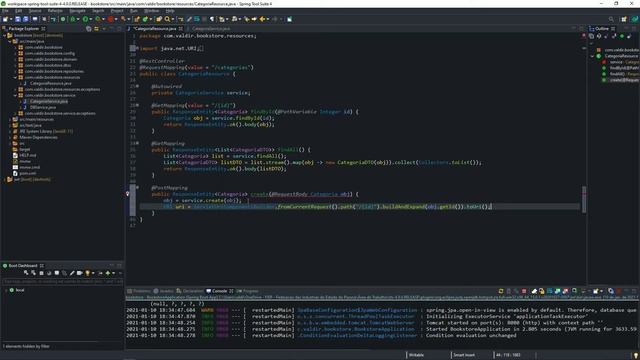Click the Sort icon in Outline toolbar
The width and height of the screenshot is (640, 360).
tap(599, 36)
